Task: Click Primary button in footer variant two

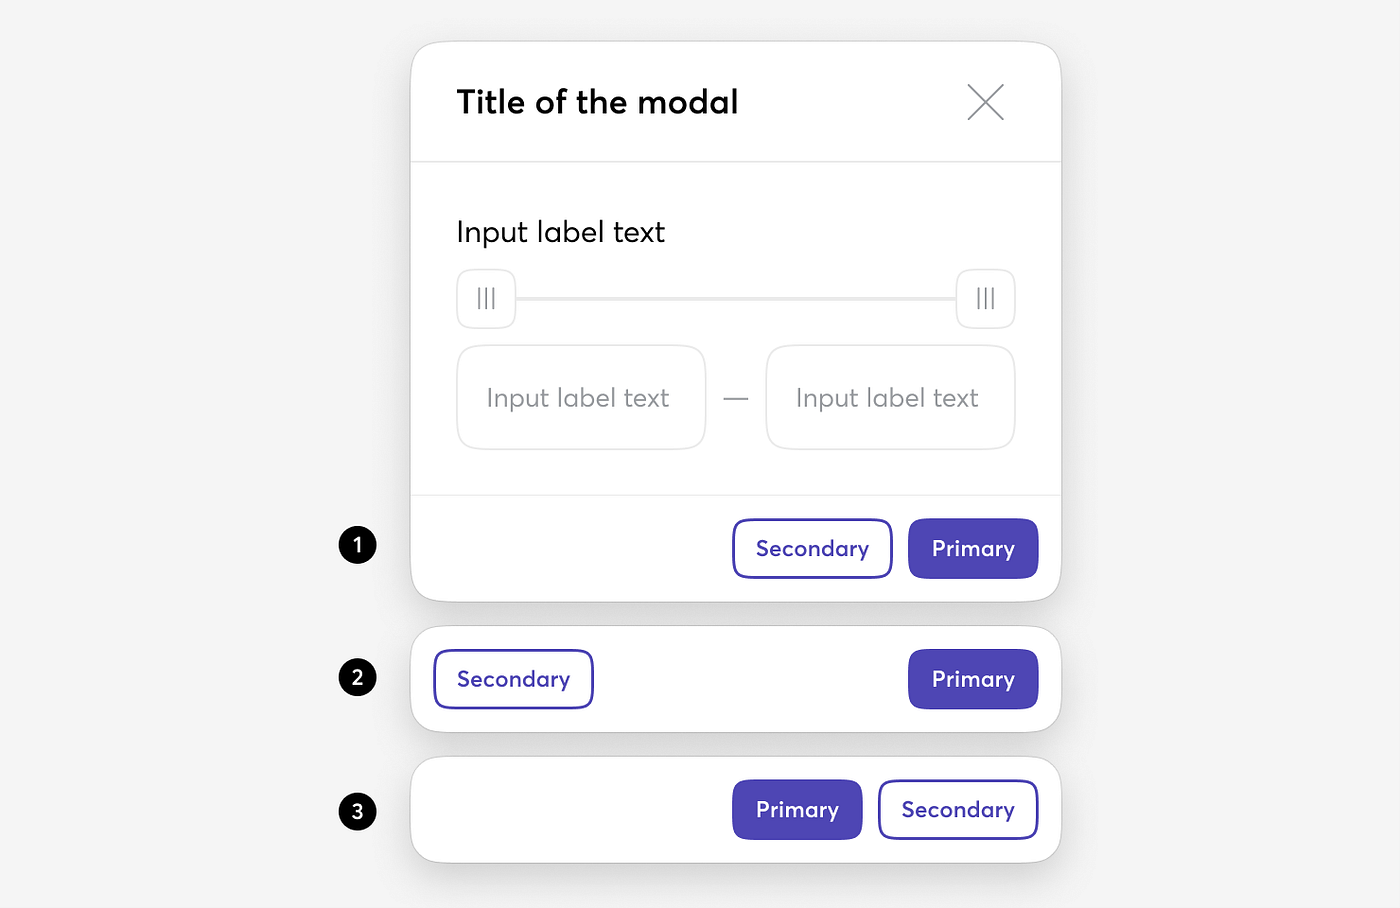Action: click(x=973, y=679)
